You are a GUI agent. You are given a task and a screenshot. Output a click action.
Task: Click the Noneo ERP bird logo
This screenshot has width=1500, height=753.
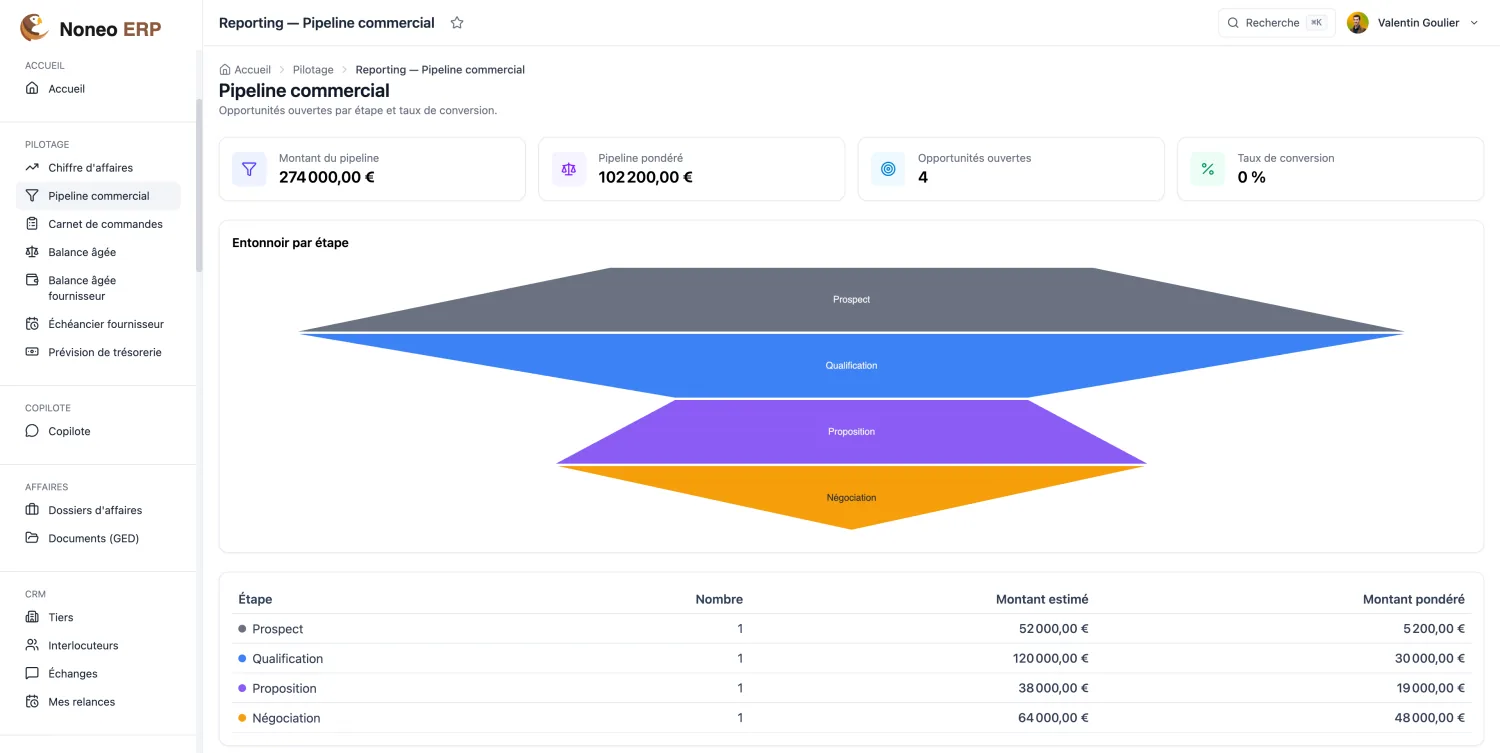(34, 27)
